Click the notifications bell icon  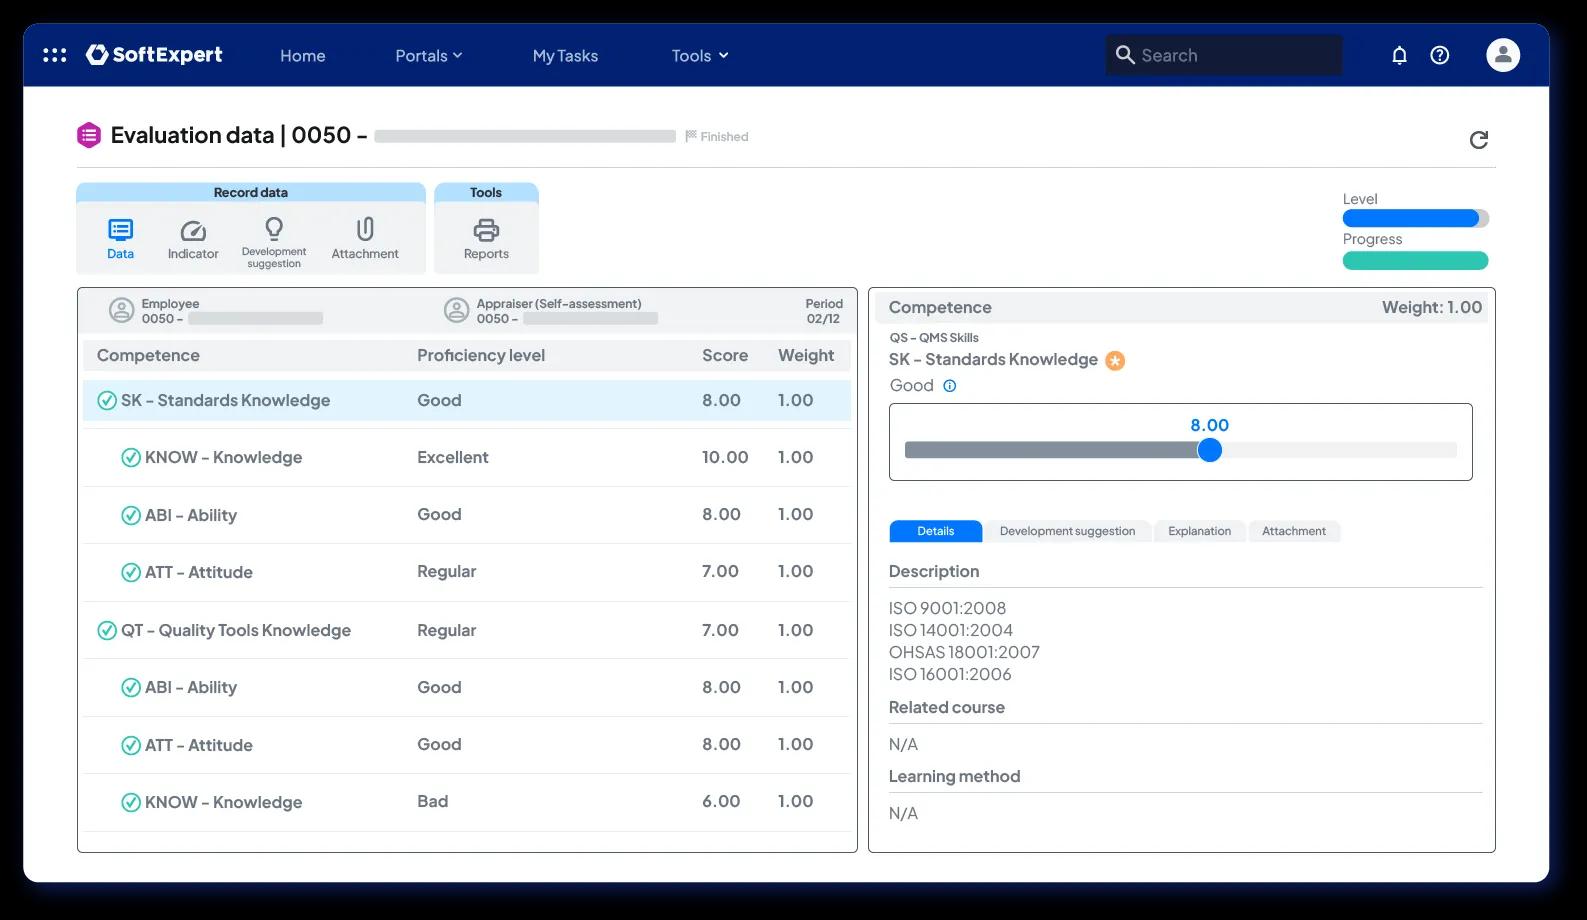tap(1399, 55)
